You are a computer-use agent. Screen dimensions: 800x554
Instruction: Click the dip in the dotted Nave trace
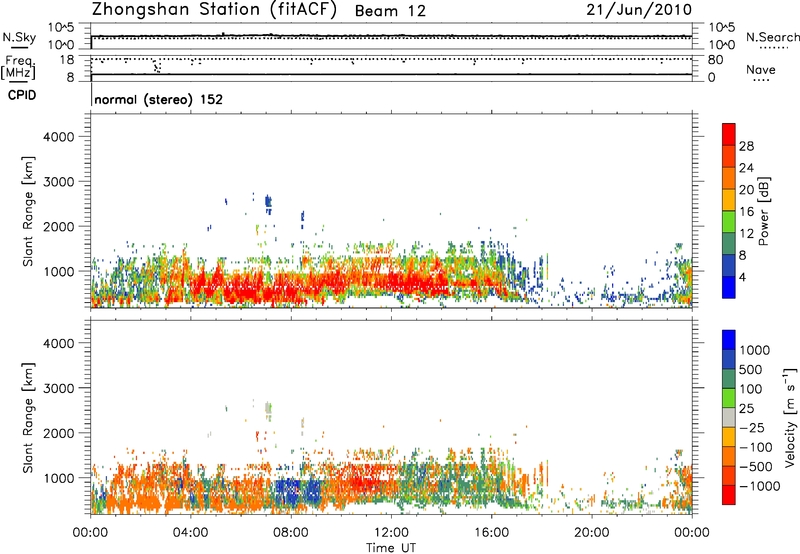pyautogui.click(x=158, y=66)
